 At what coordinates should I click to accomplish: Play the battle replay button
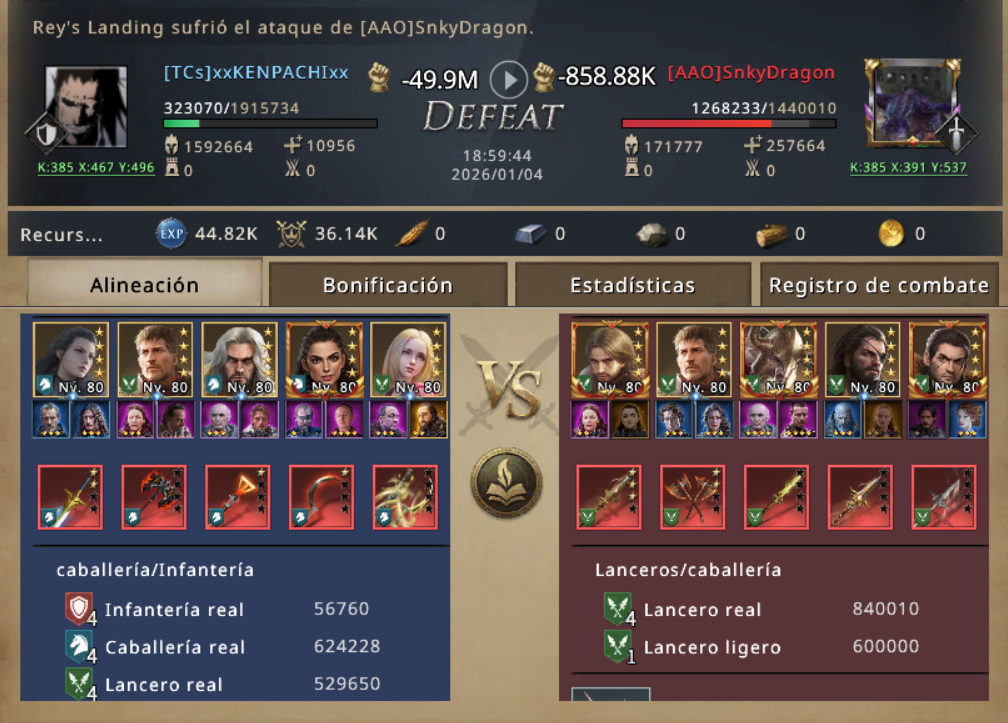(x=508, y=80)
